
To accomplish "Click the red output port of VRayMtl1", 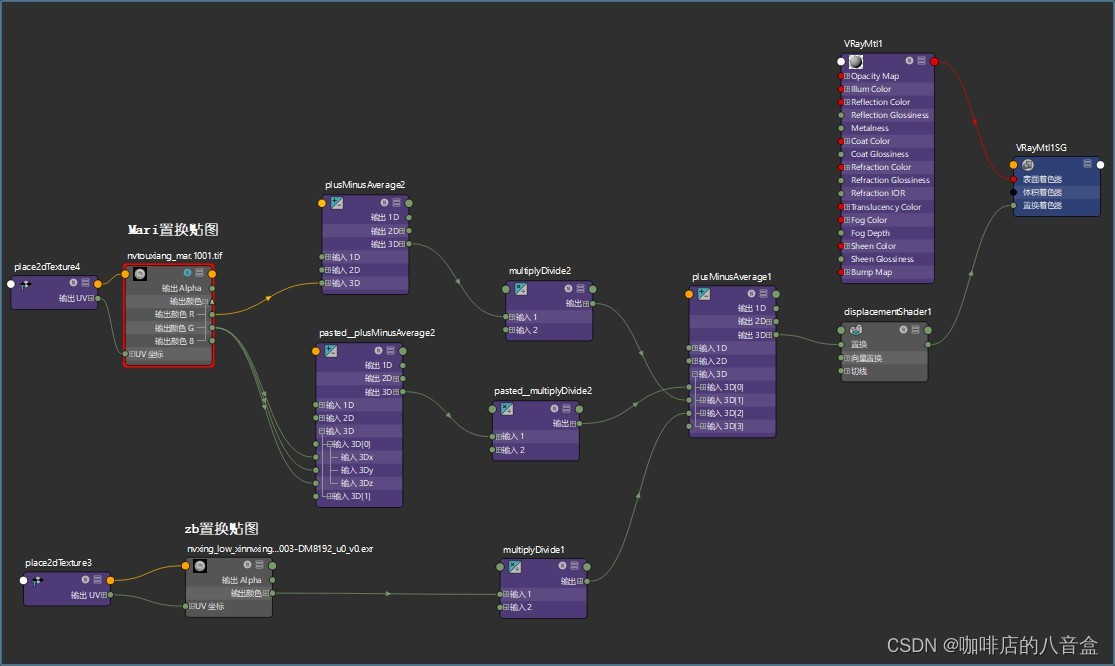I will click(x=935, y=62).
